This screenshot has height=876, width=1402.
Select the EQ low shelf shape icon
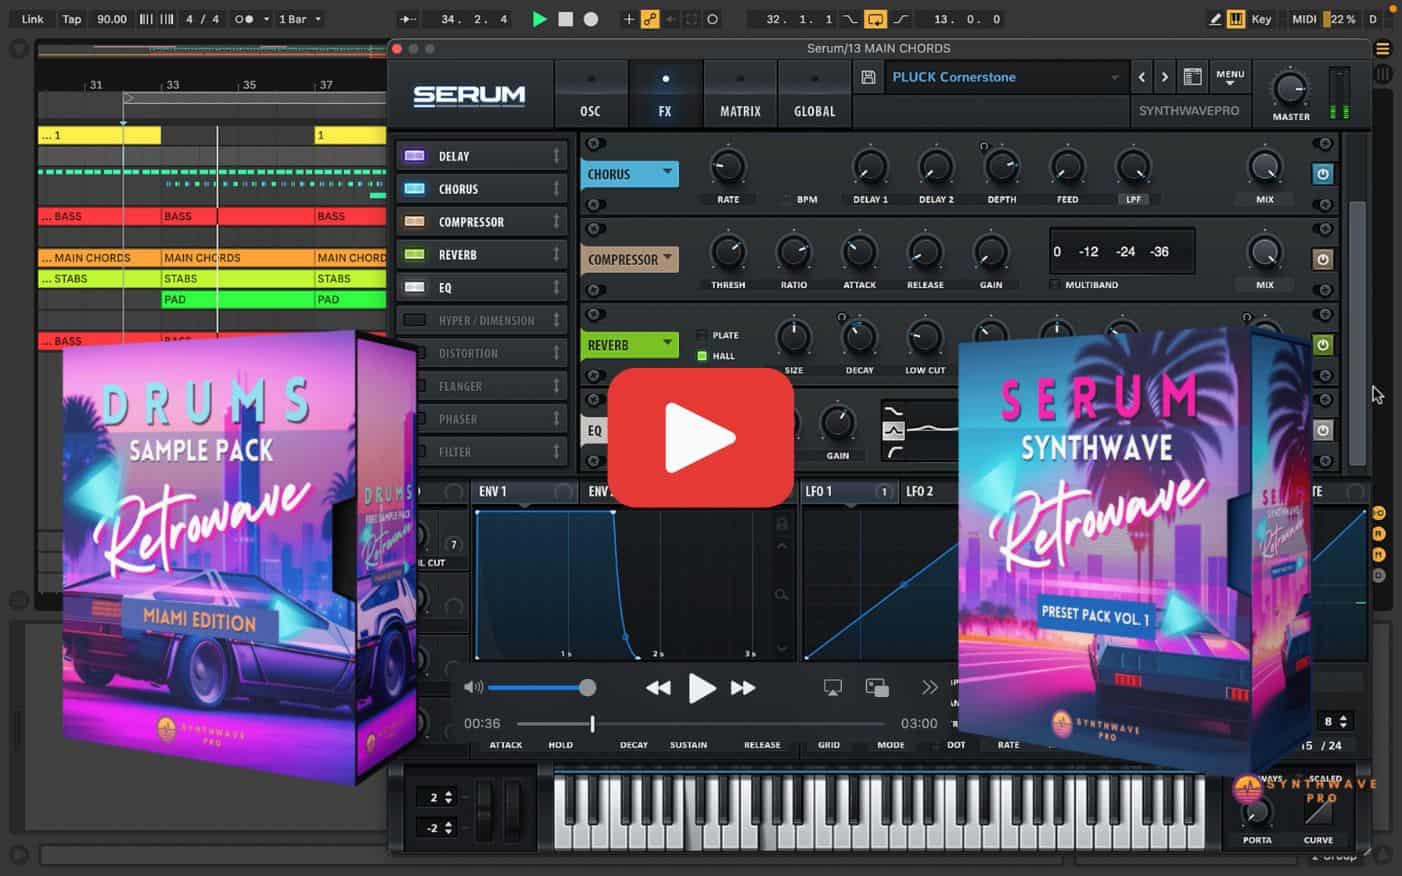(x=893, y=411)
